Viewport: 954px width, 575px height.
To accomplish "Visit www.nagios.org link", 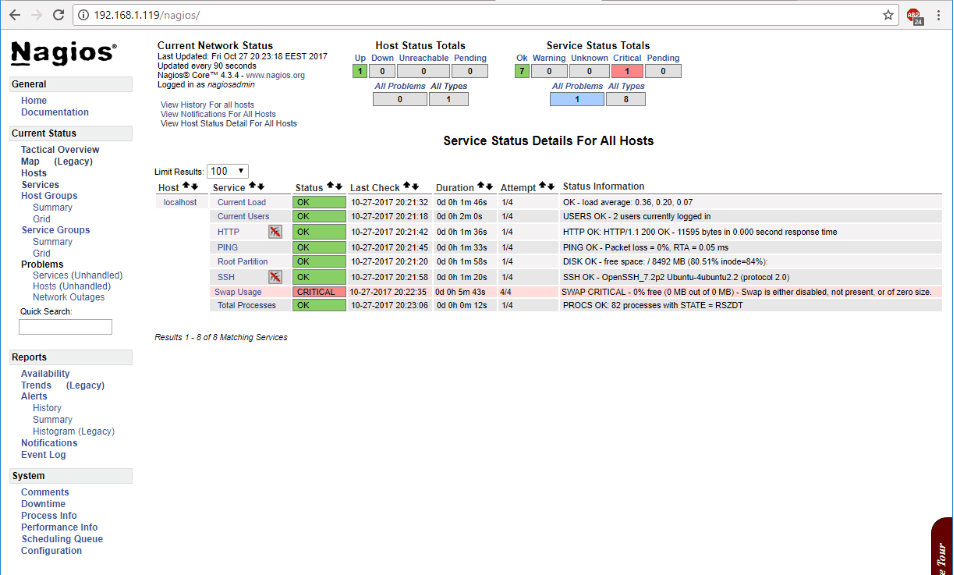I will (275, 75).
